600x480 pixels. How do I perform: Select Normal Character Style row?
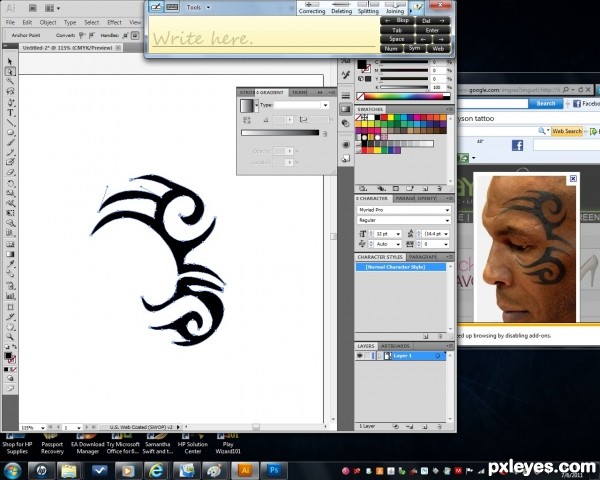tap(401, 267)
